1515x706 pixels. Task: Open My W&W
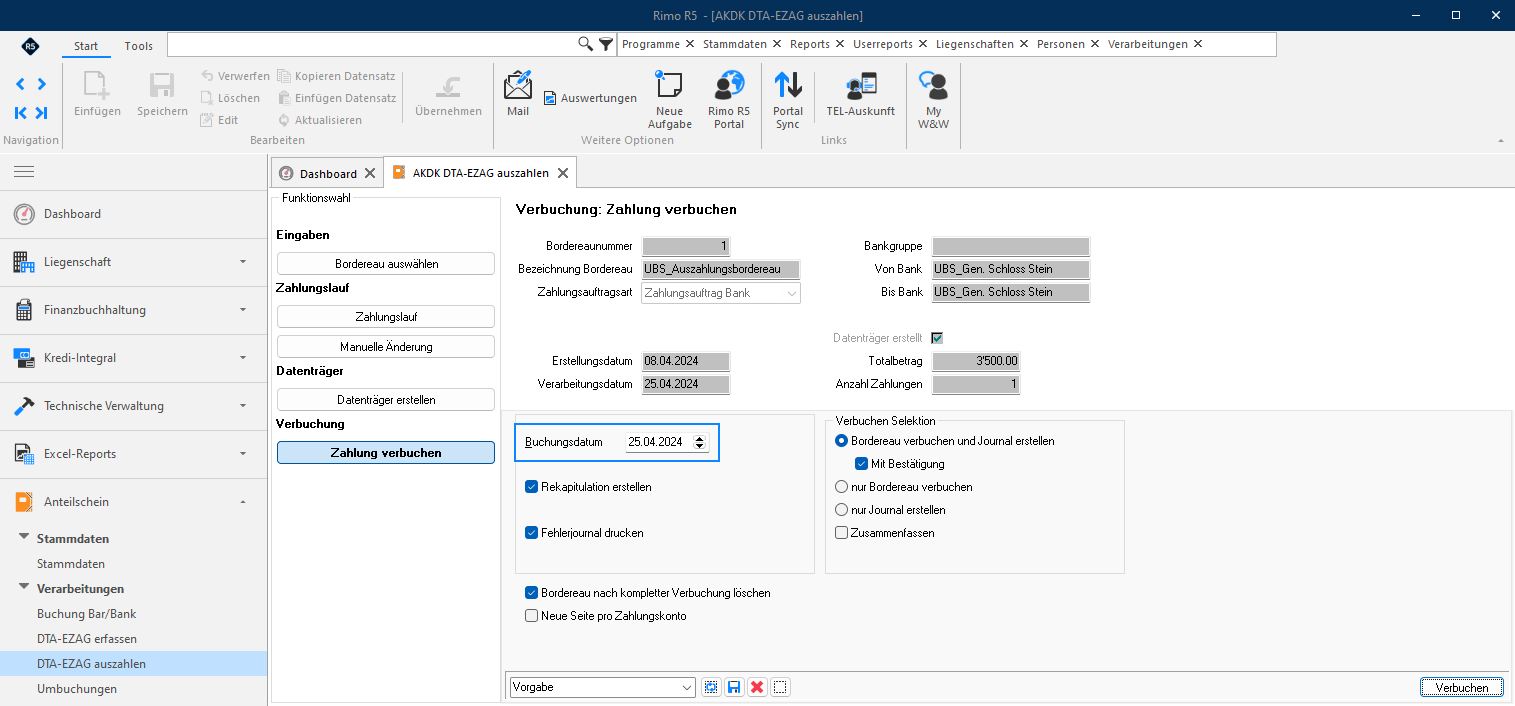point(933,100)
